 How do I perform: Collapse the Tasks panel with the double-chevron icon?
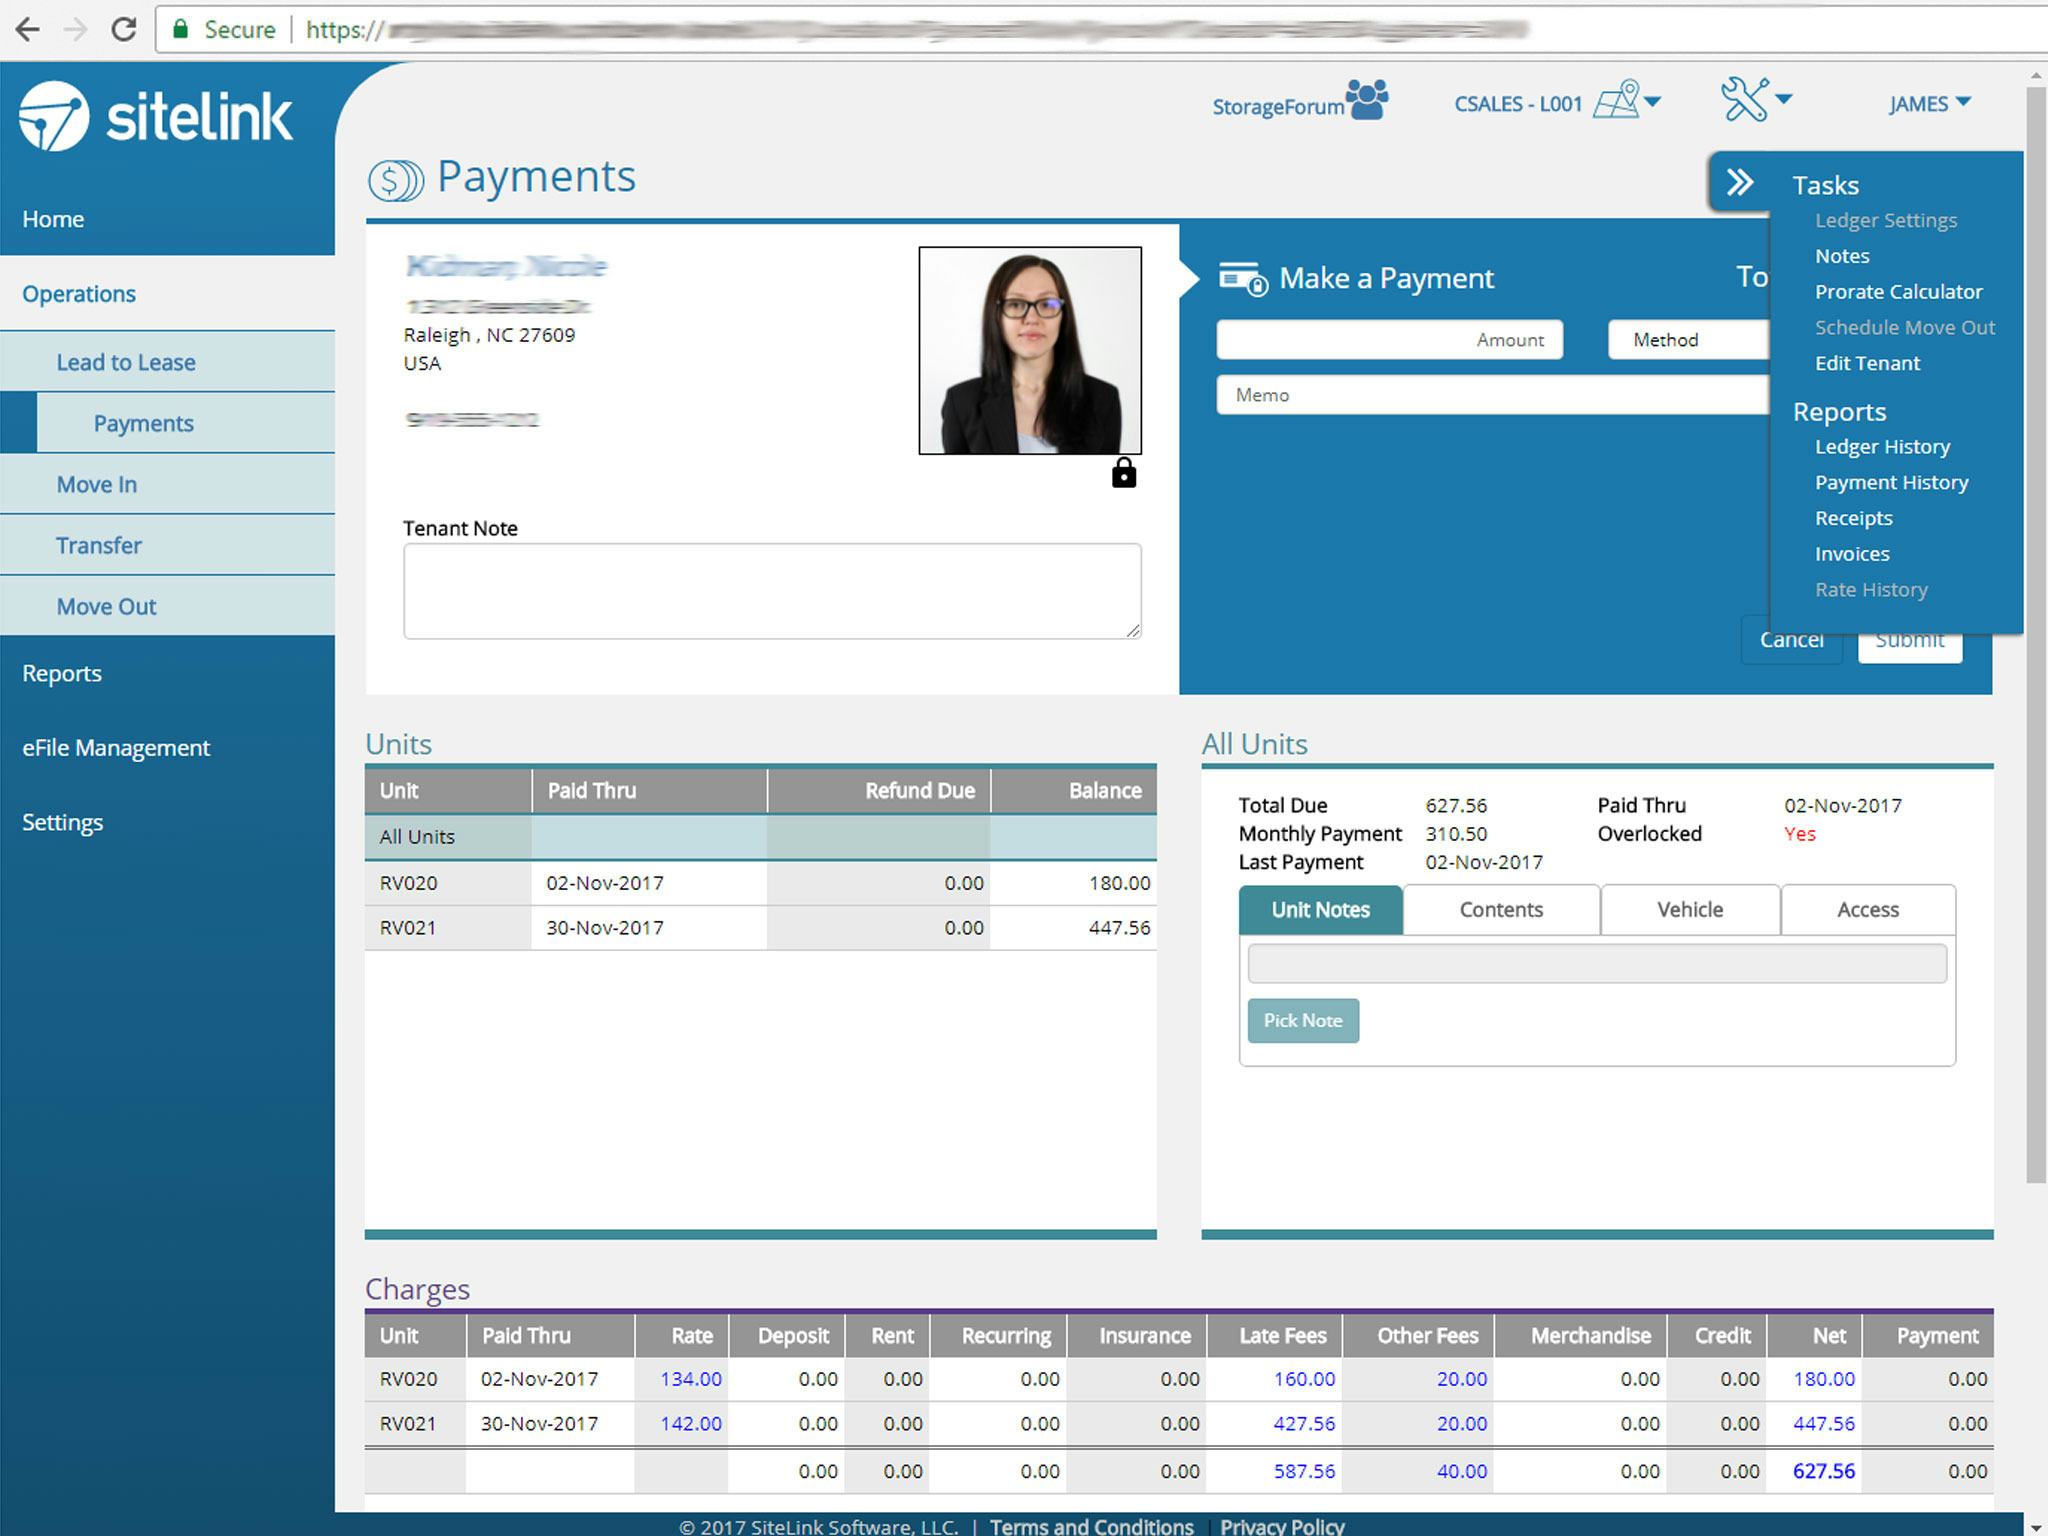(x=1740, y=183)
